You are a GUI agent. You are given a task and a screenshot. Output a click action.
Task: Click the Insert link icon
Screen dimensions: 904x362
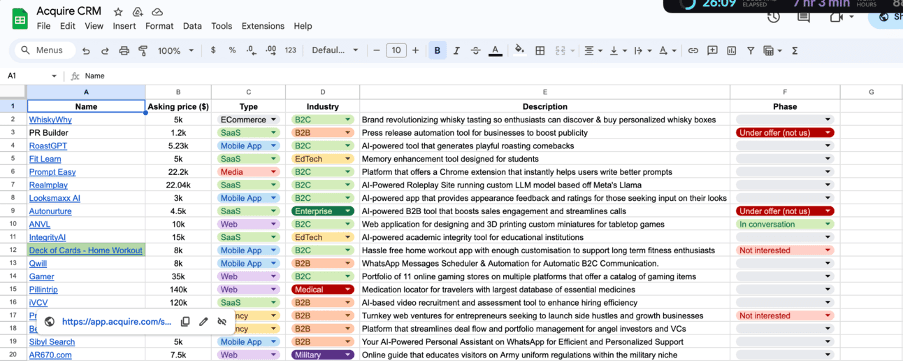[693, 51]
